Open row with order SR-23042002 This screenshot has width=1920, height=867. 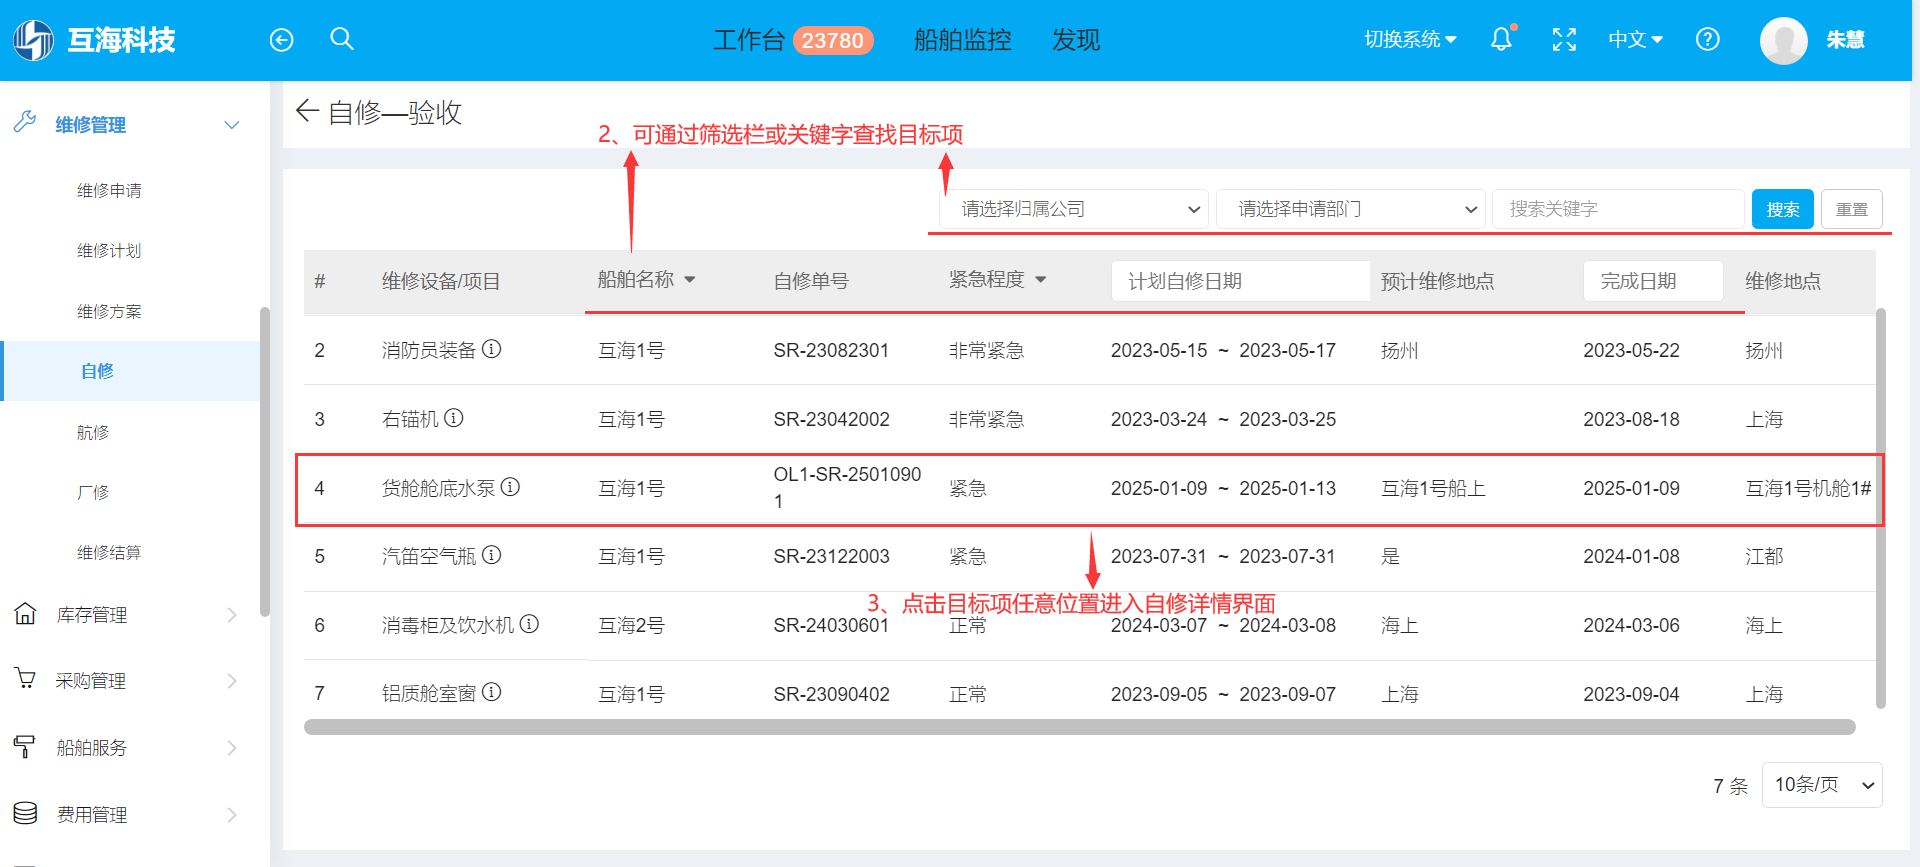click(1089, 419)
